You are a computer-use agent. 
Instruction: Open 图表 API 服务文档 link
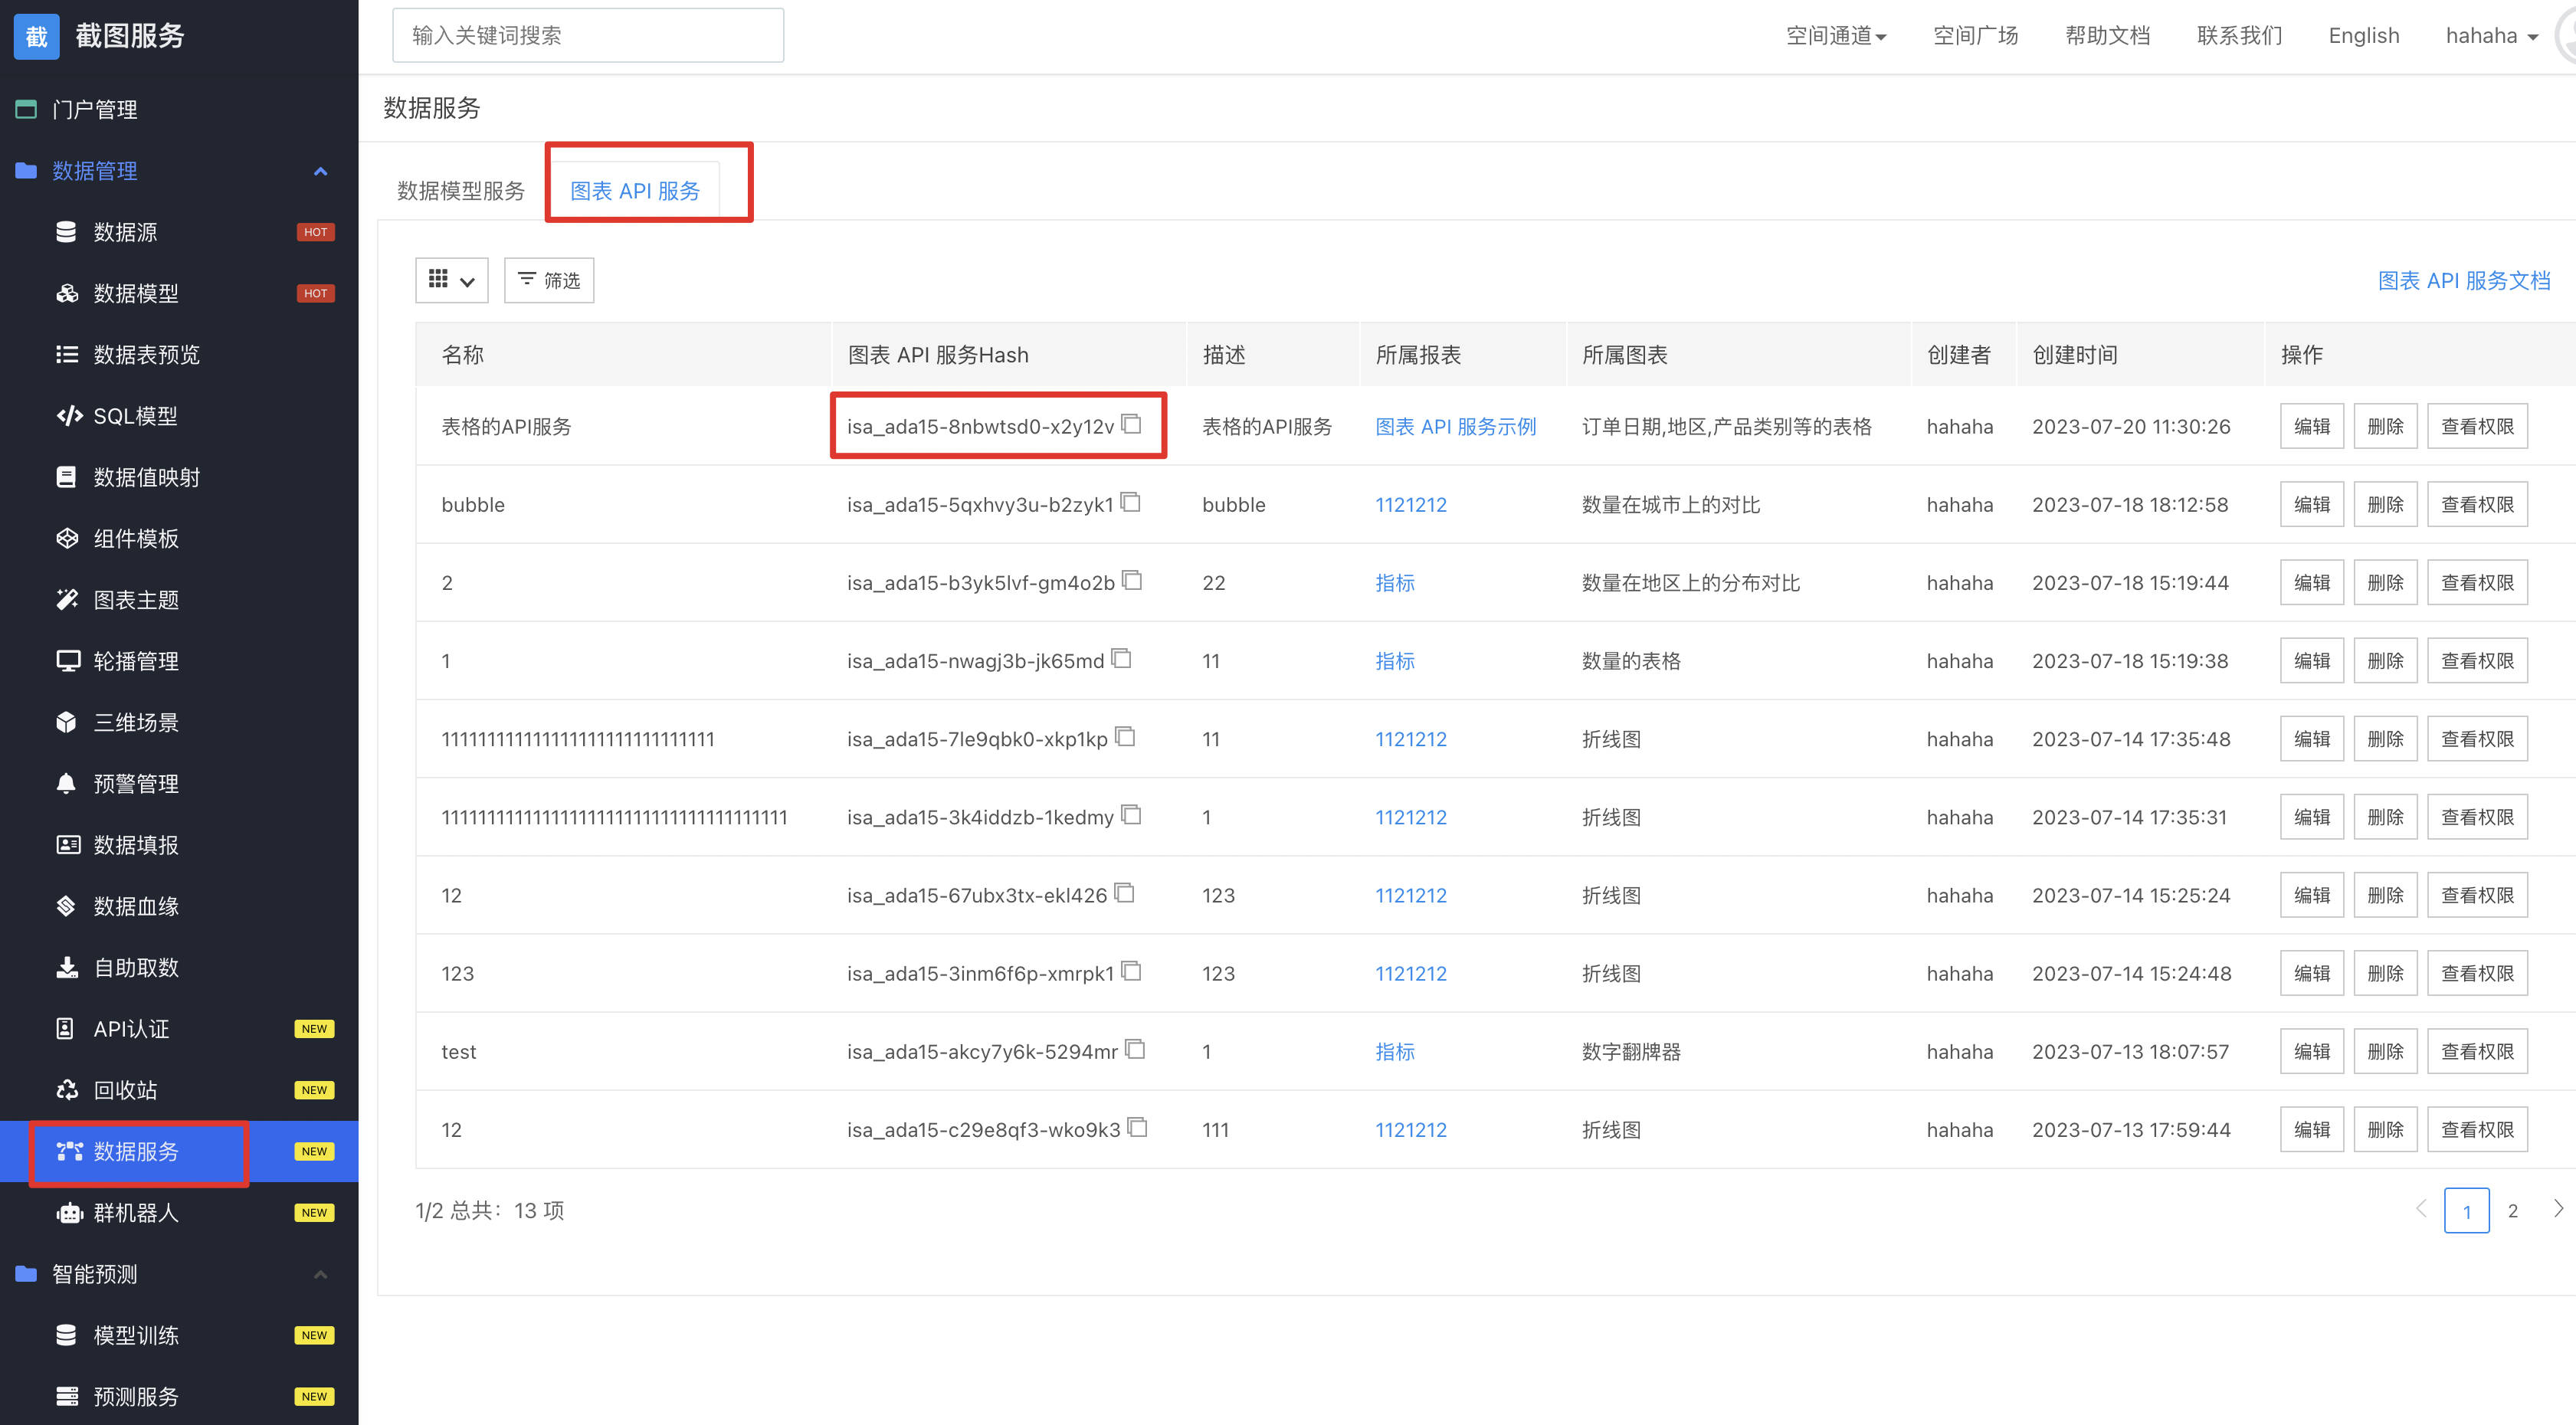click(2463, 281)
